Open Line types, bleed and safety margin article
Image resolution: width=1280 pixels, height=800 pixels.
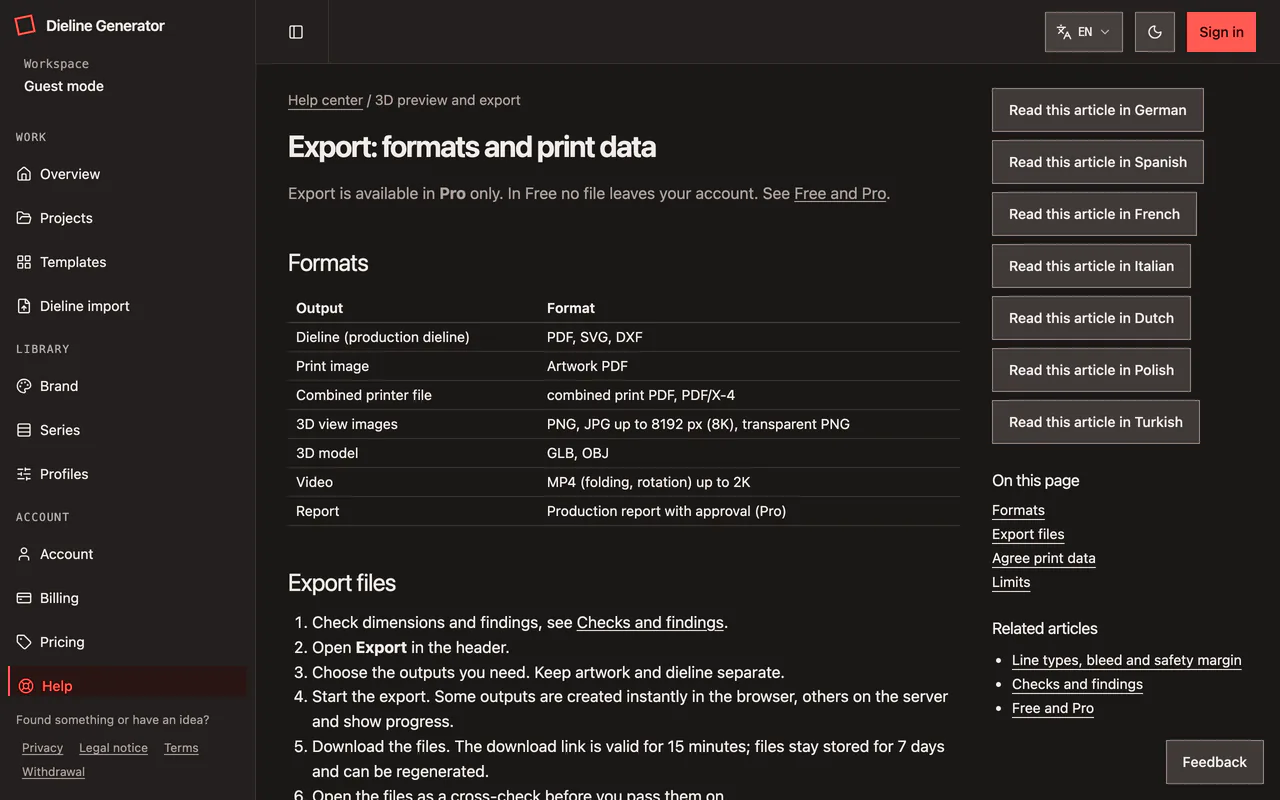pyautogui.click(x=1126, y=660)
